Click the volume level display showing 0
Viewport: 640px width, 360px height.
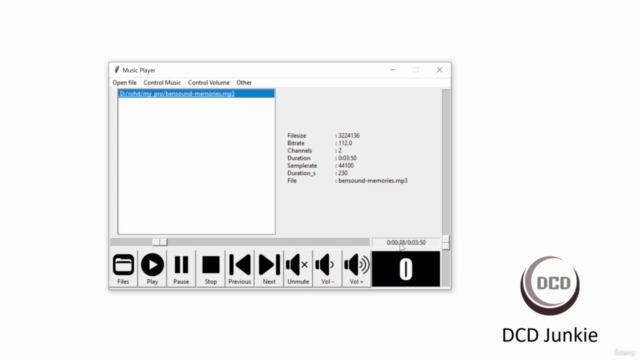pyautogui.click(x=406, y=269)
